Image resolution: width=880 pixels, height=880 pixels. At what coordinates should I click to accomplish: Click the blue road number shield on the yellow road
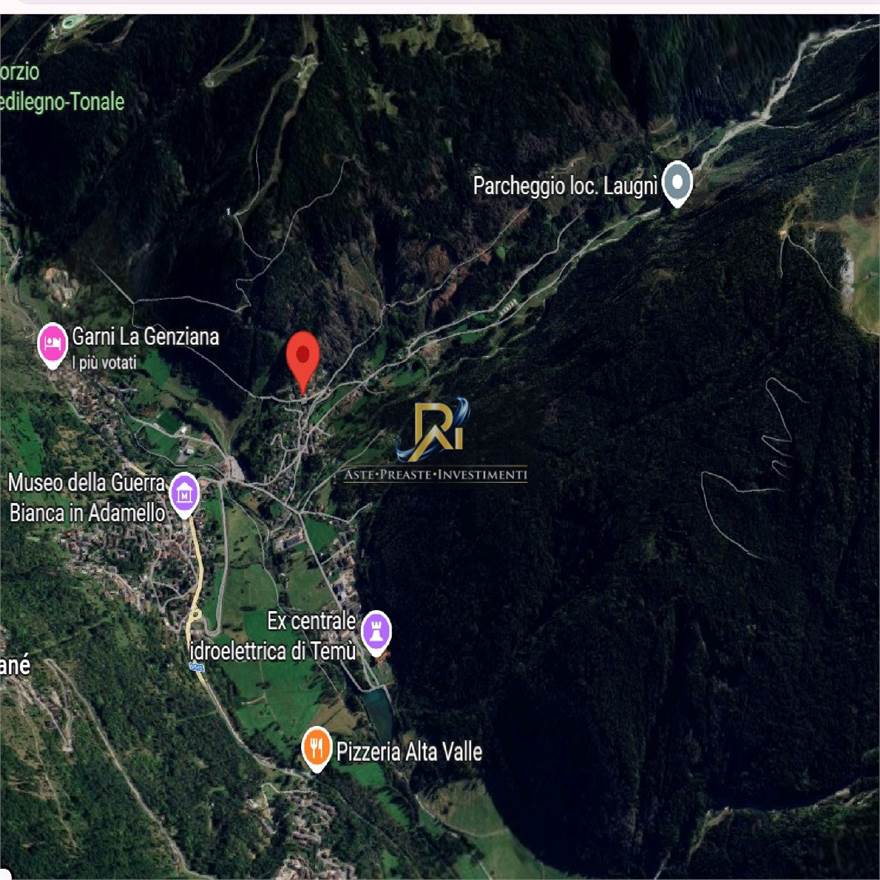tap(197, 667)
